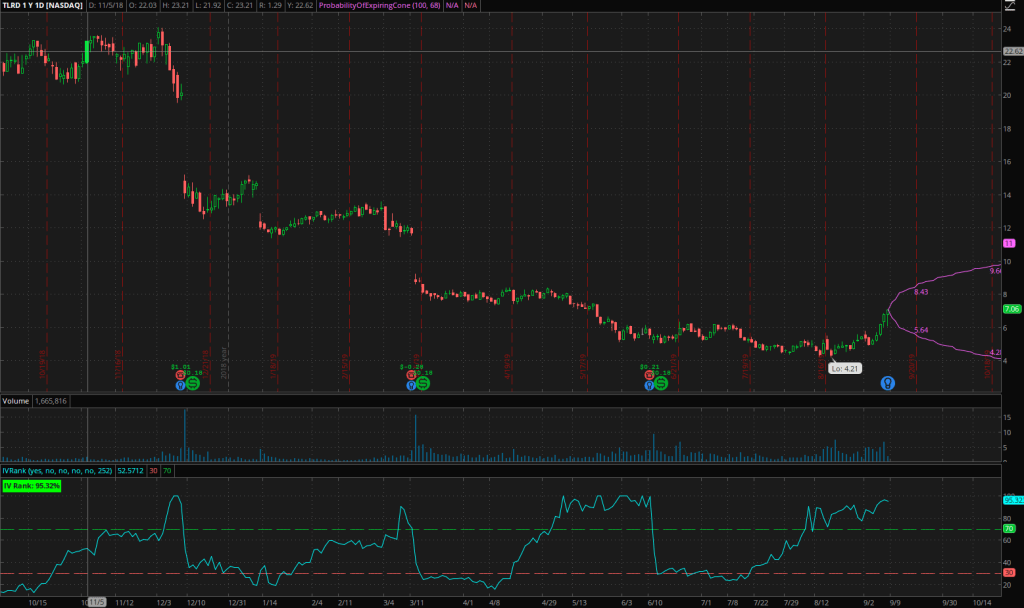Click the green 7.06 last price marker

coord(1011,310)
